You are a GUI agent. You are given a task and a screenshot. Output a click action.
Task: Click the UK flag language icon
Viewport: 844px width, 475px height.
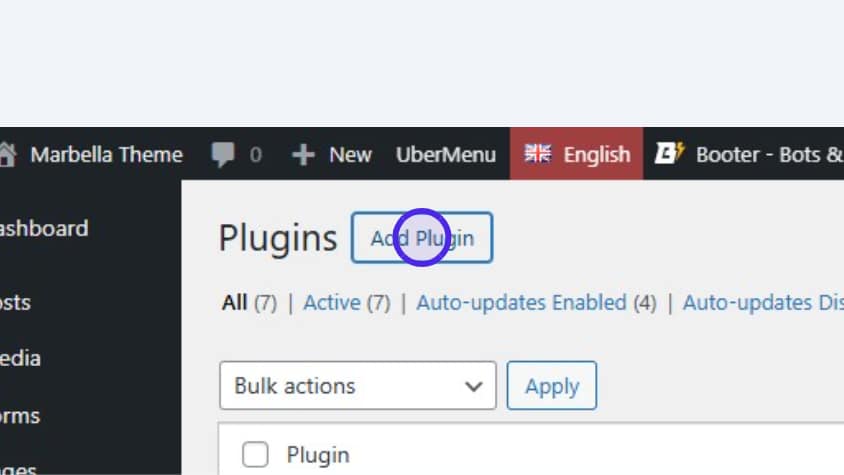click(538, 154)
